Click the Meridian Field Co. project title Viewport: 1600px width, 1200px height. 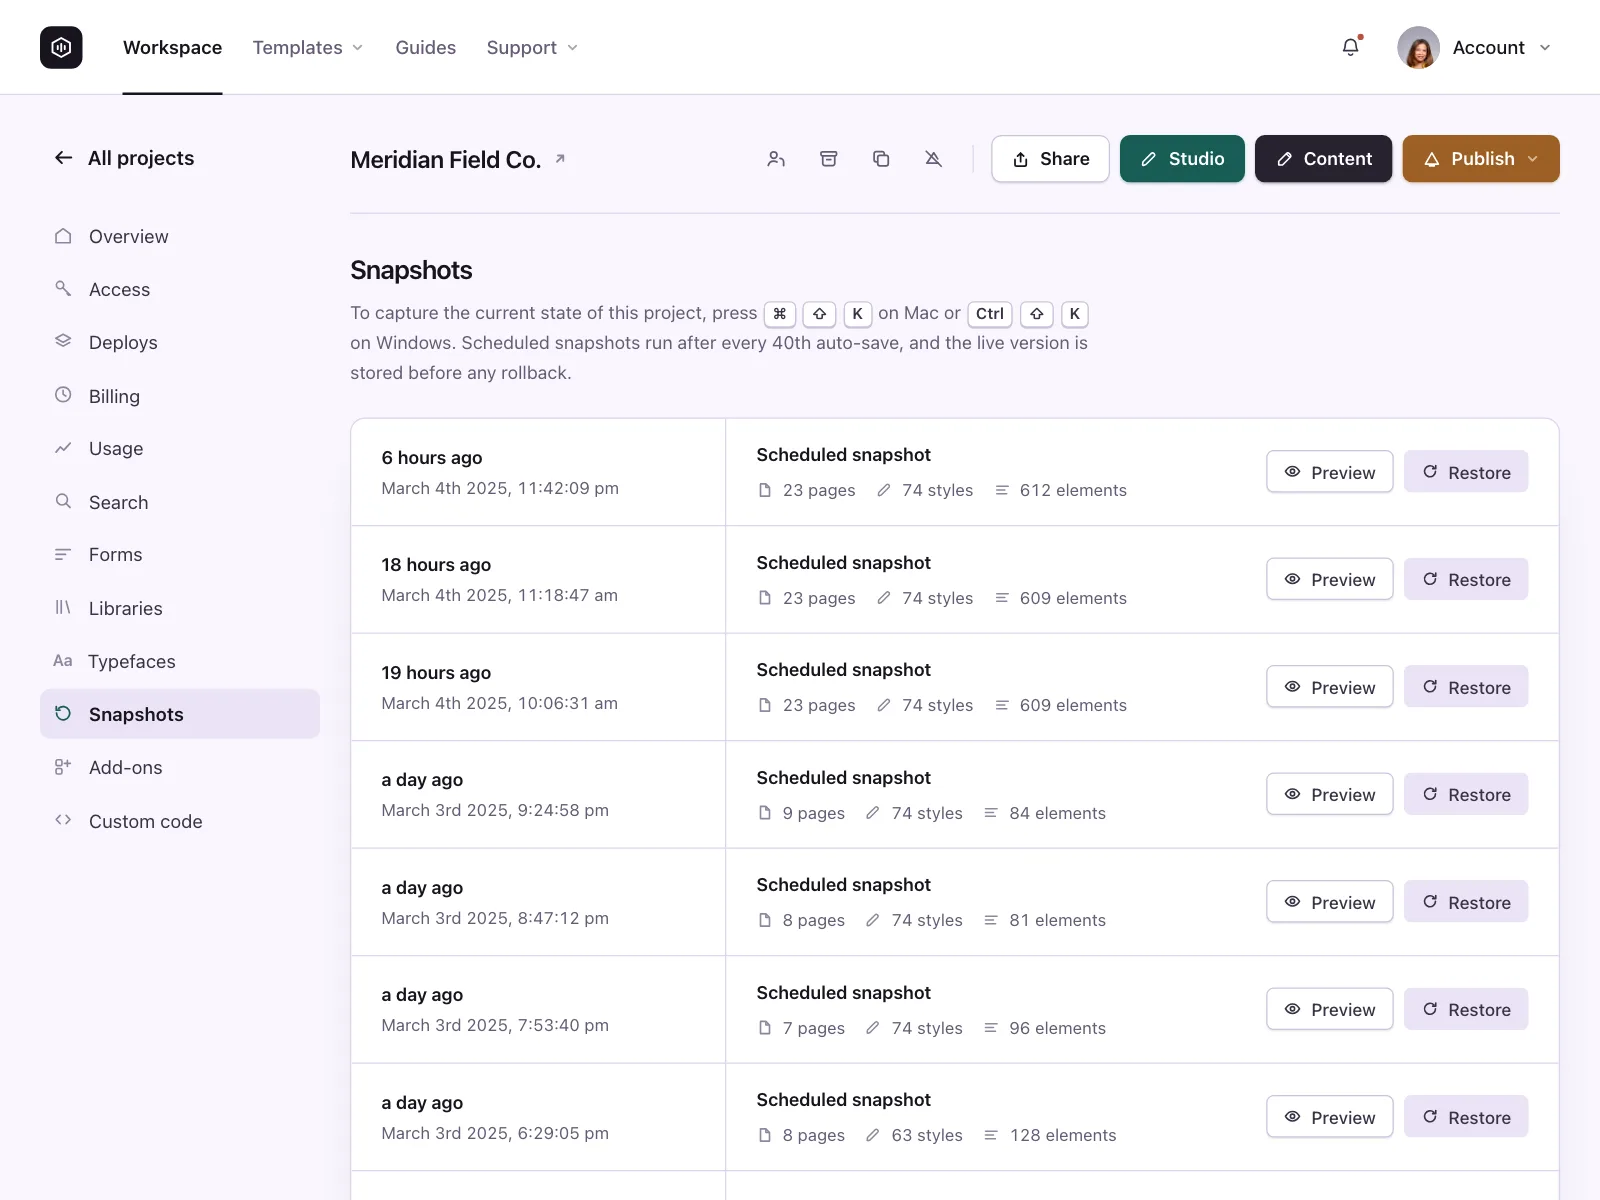point(445,160)
